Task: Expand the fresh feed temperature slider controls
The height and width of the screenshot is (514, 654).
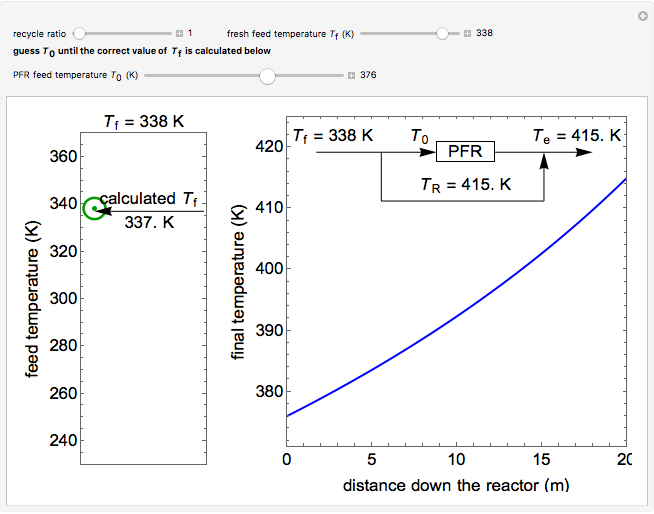Action: point(467,33)
